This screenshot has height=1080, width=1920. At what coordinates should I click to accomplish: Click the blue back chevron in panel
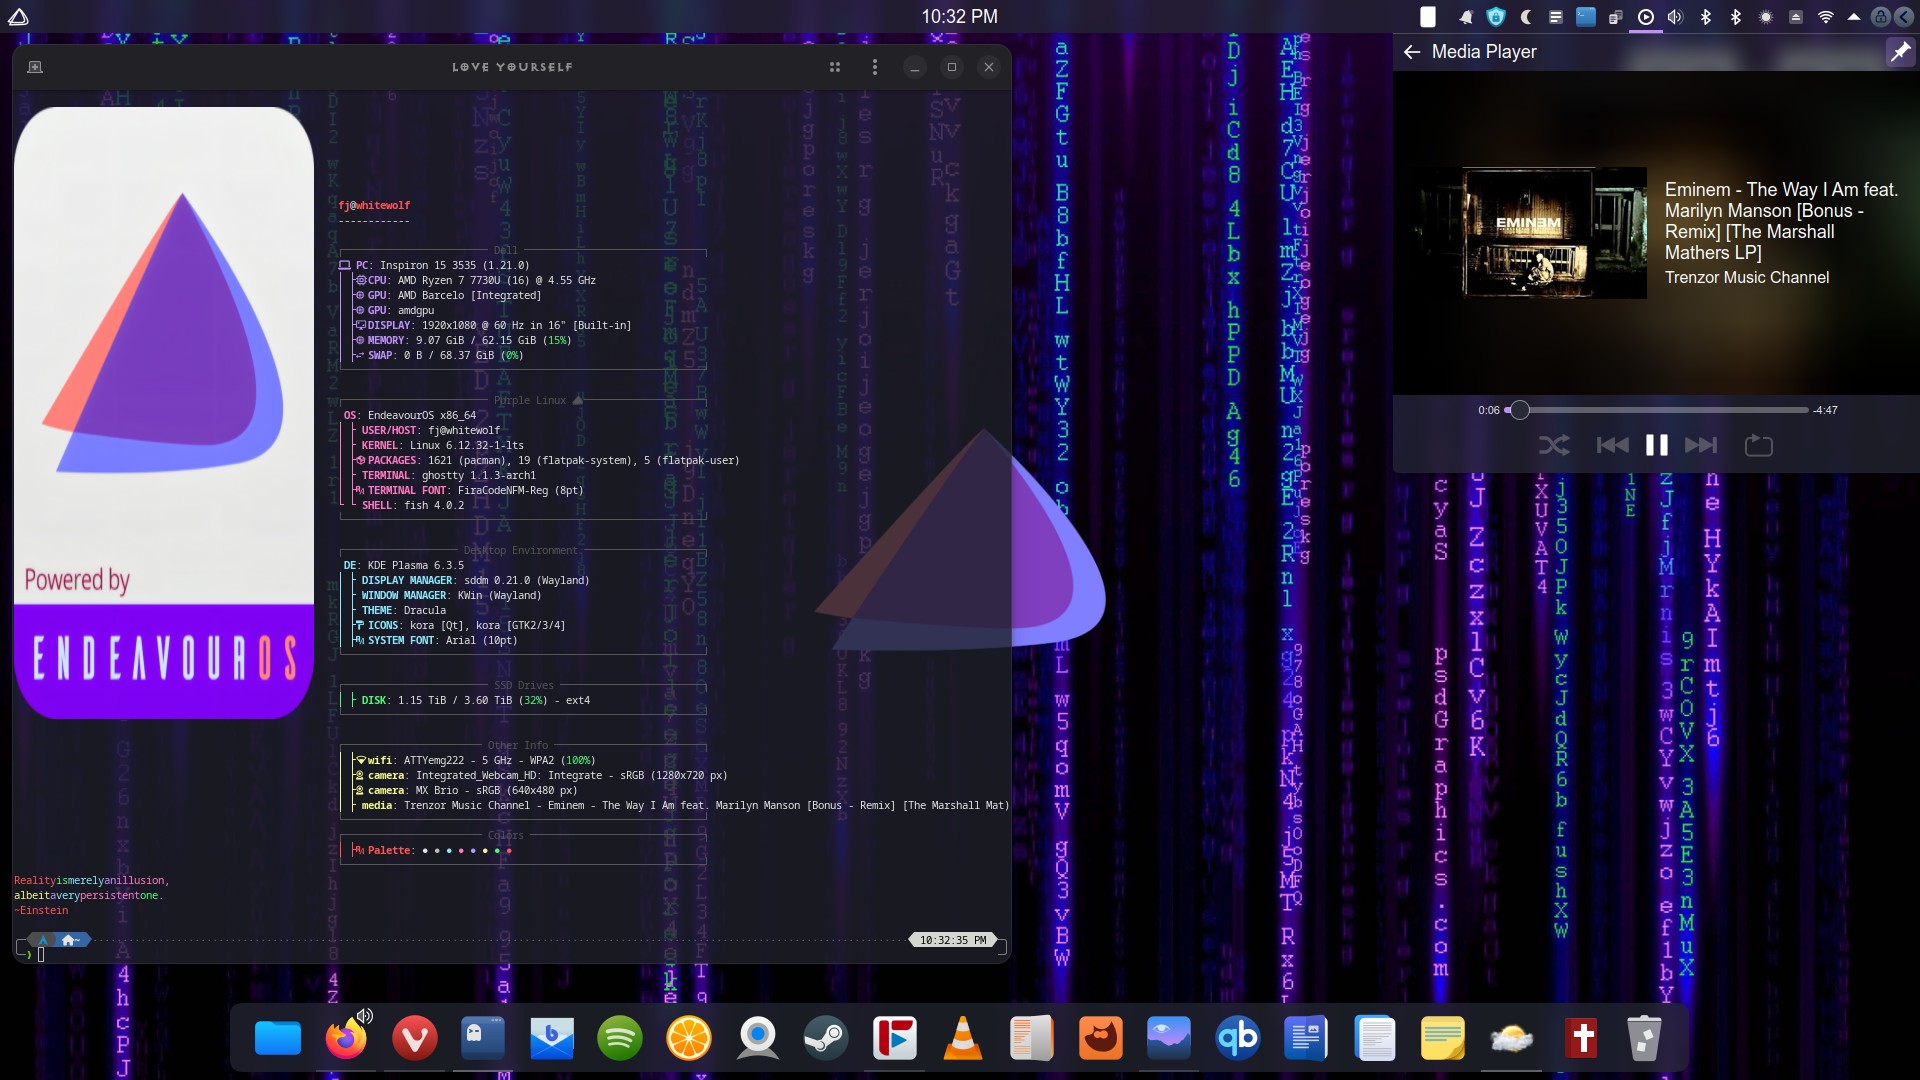[1904, 17]
